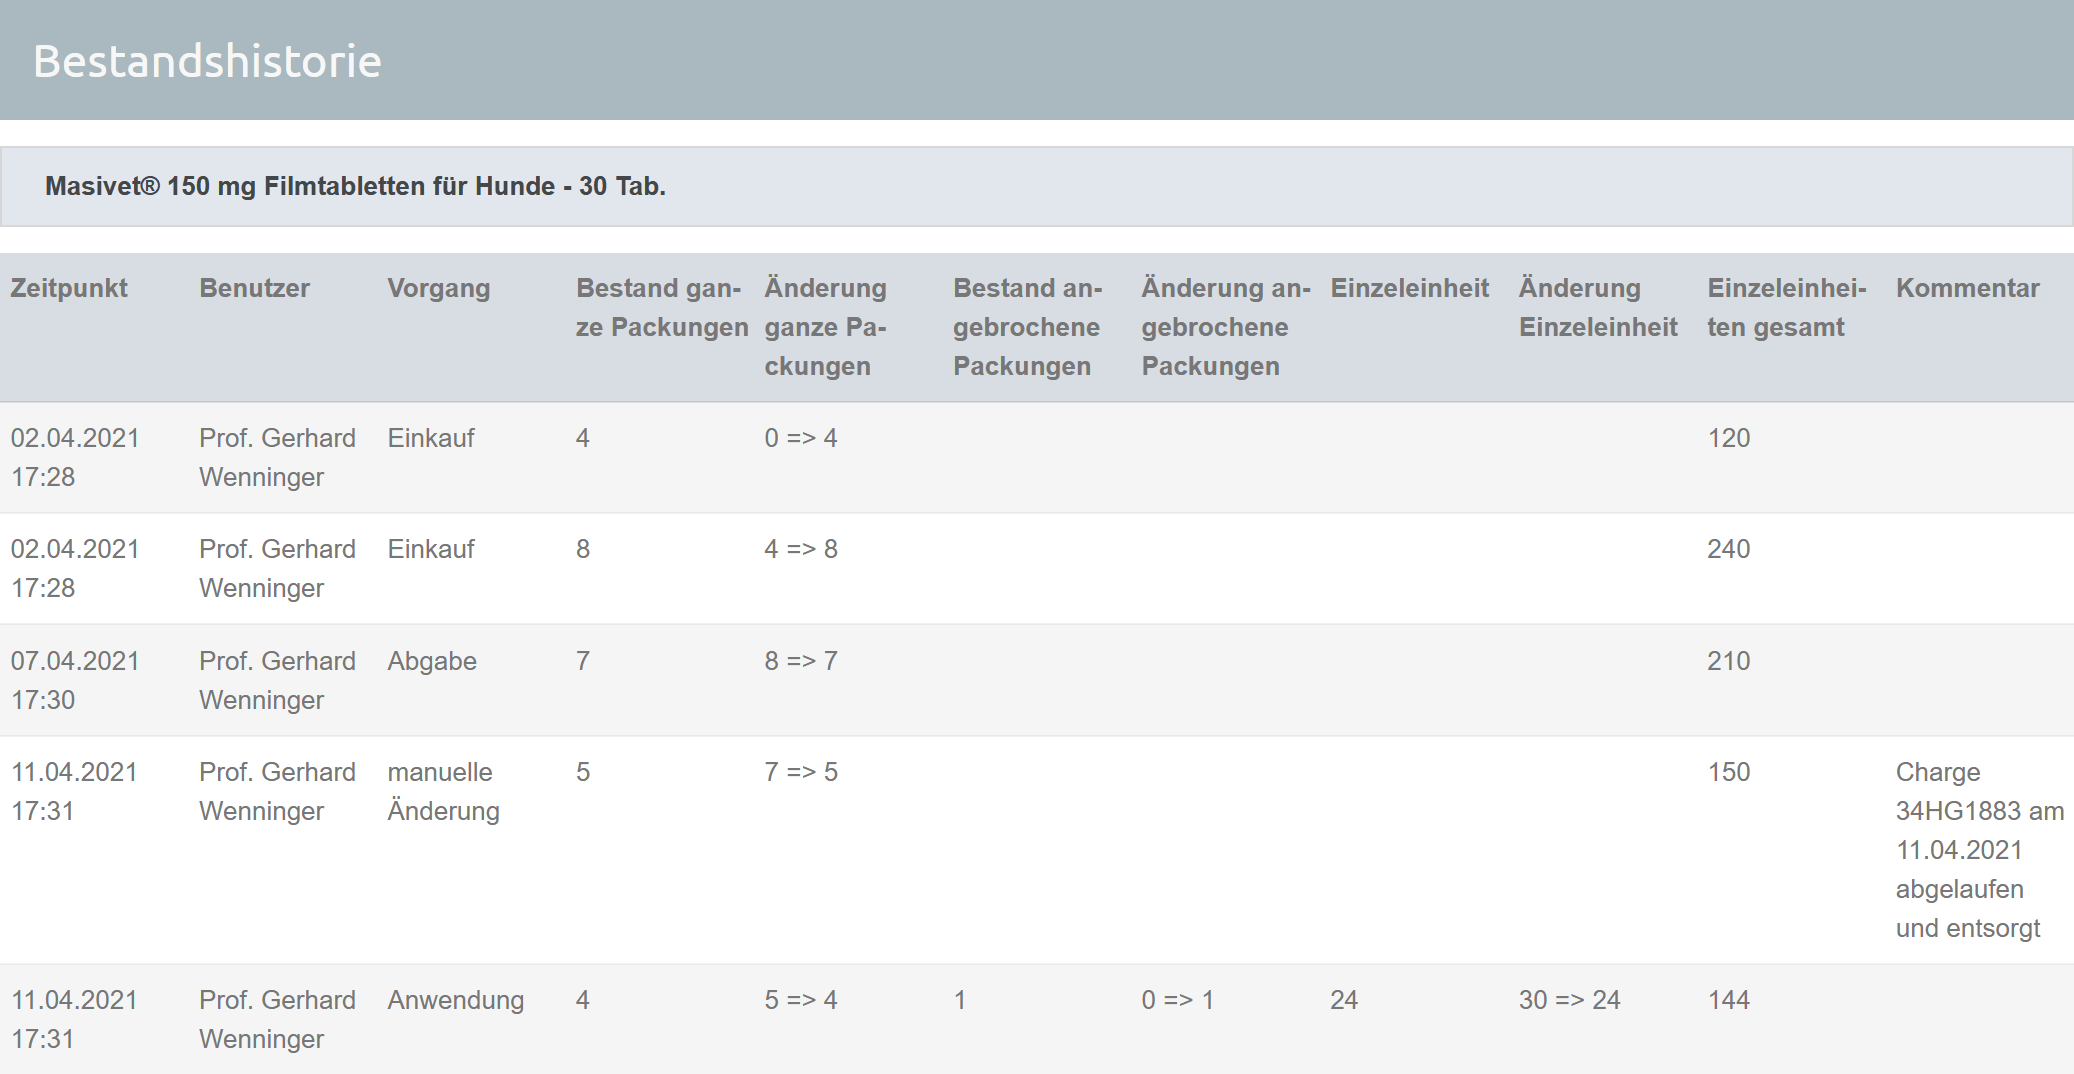The width and height of the screenshot is (2074, 1074).
Task: Select the 240 total units cell
Action: pos(1728,549)
